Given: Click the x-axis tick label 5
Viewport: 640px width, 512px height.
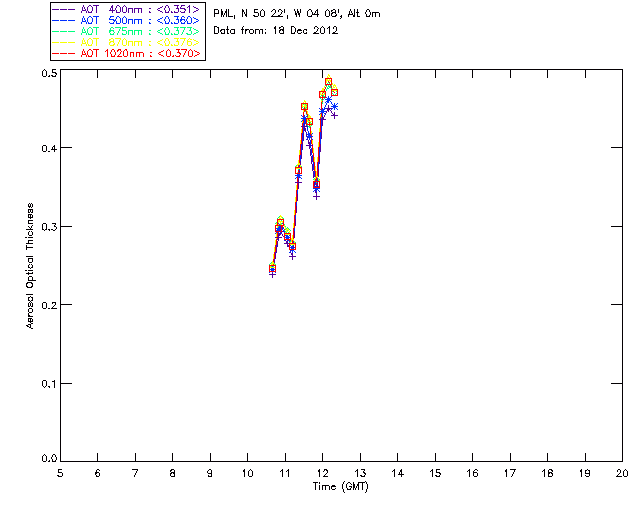Looking at the screenshot, I should [60, 472].
